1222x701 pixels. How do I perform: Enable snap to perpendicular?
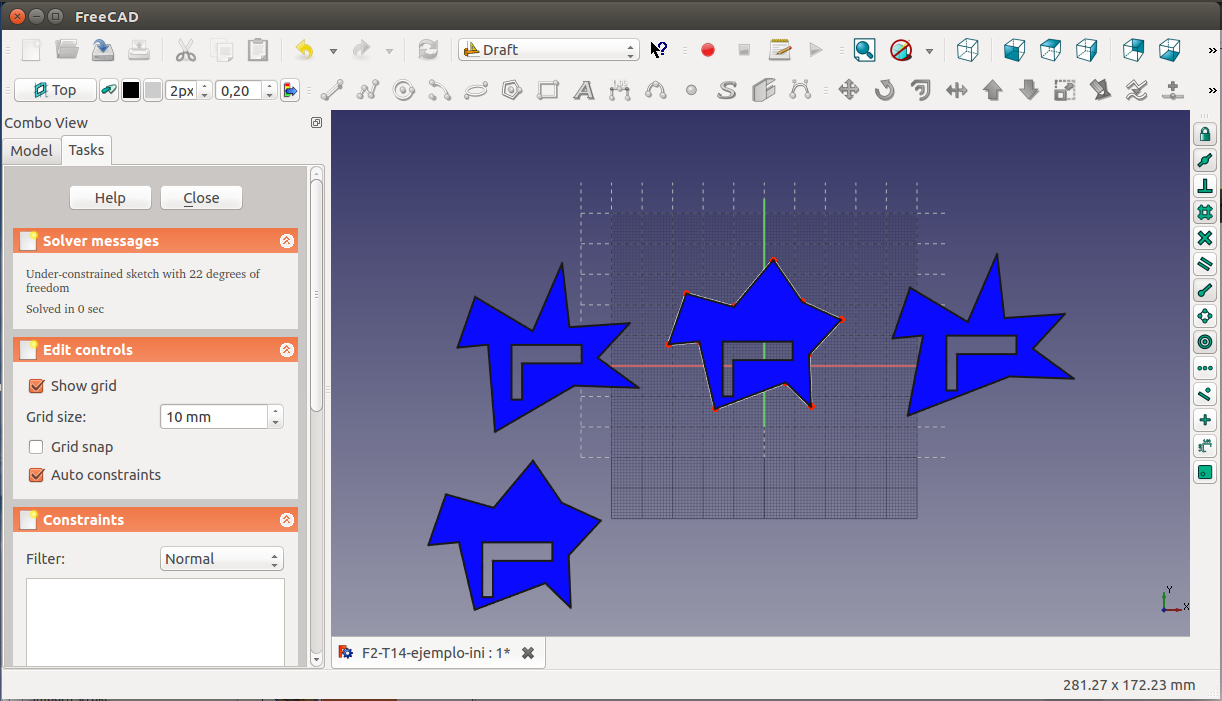(x=1205, y=187)
